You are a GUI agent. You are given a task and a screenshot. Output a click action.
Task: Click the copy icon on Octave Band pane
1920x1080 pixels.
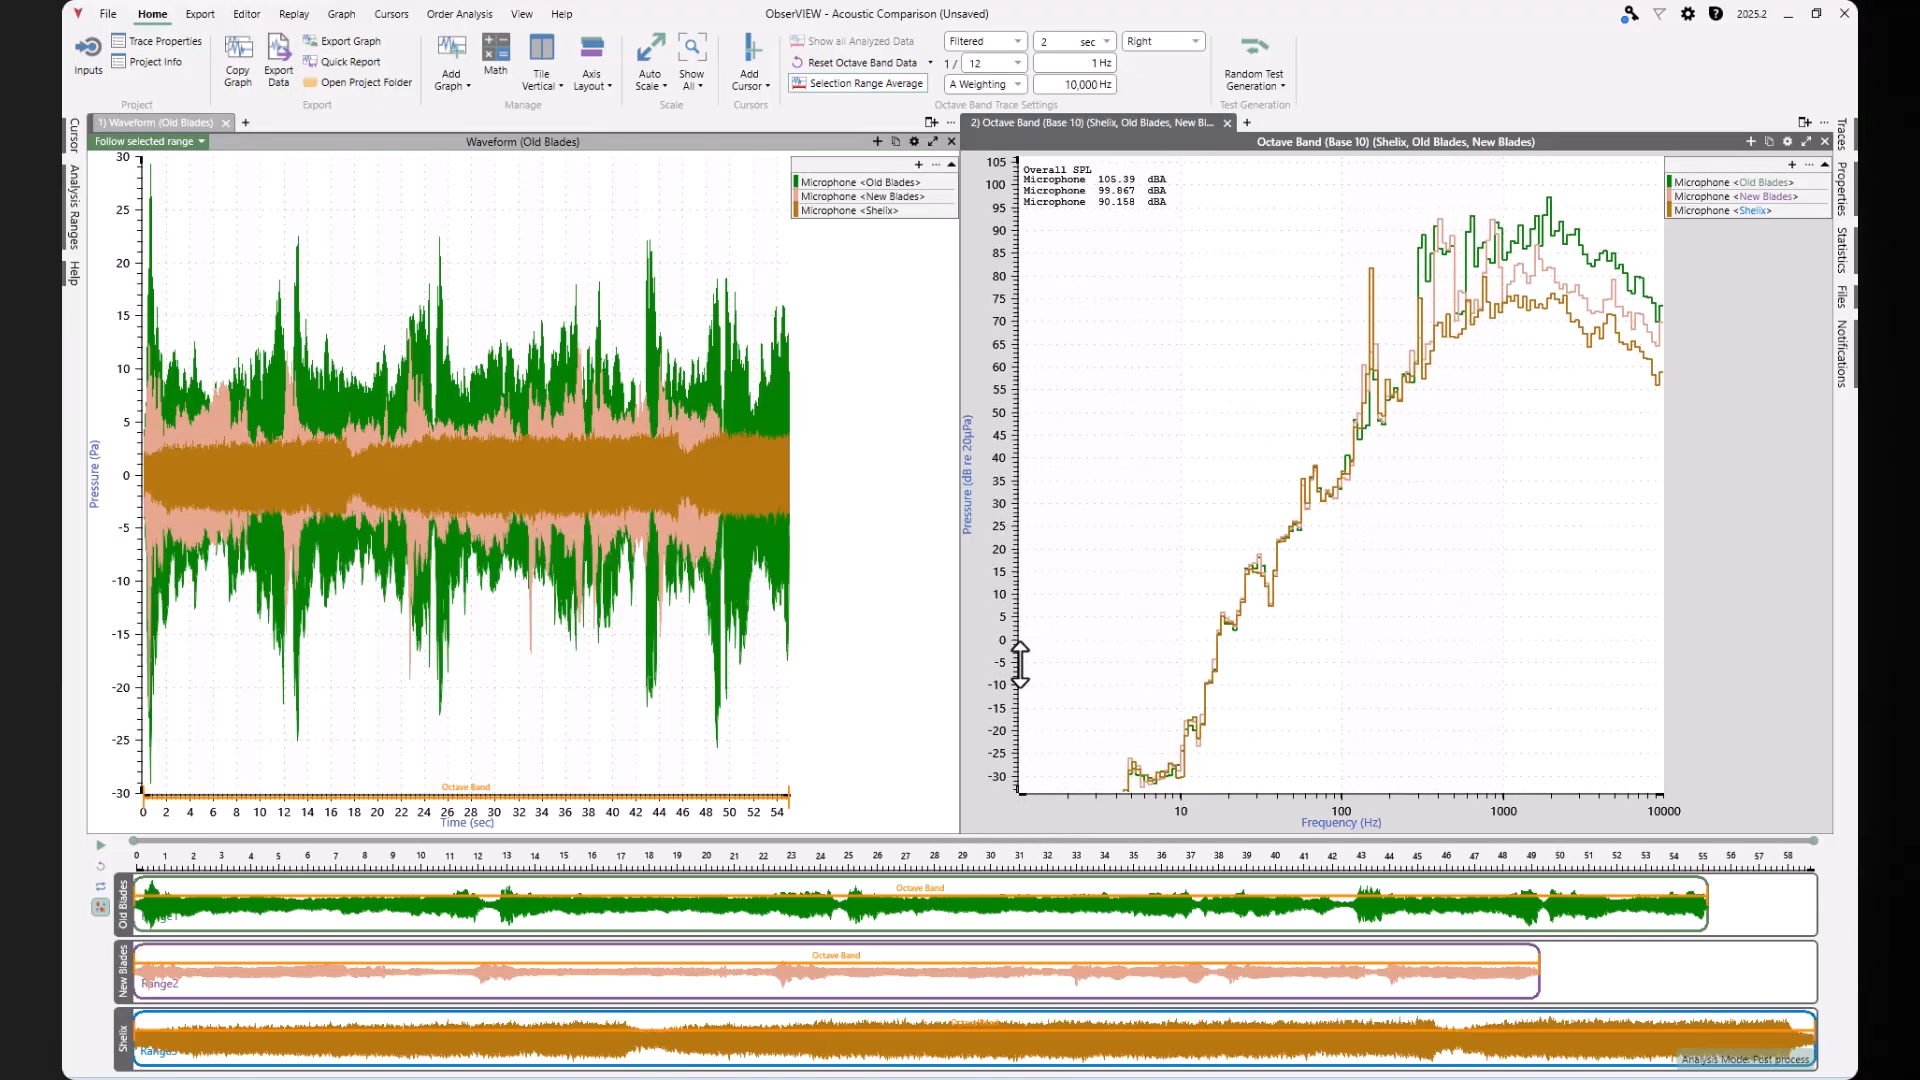point(1769,142)
